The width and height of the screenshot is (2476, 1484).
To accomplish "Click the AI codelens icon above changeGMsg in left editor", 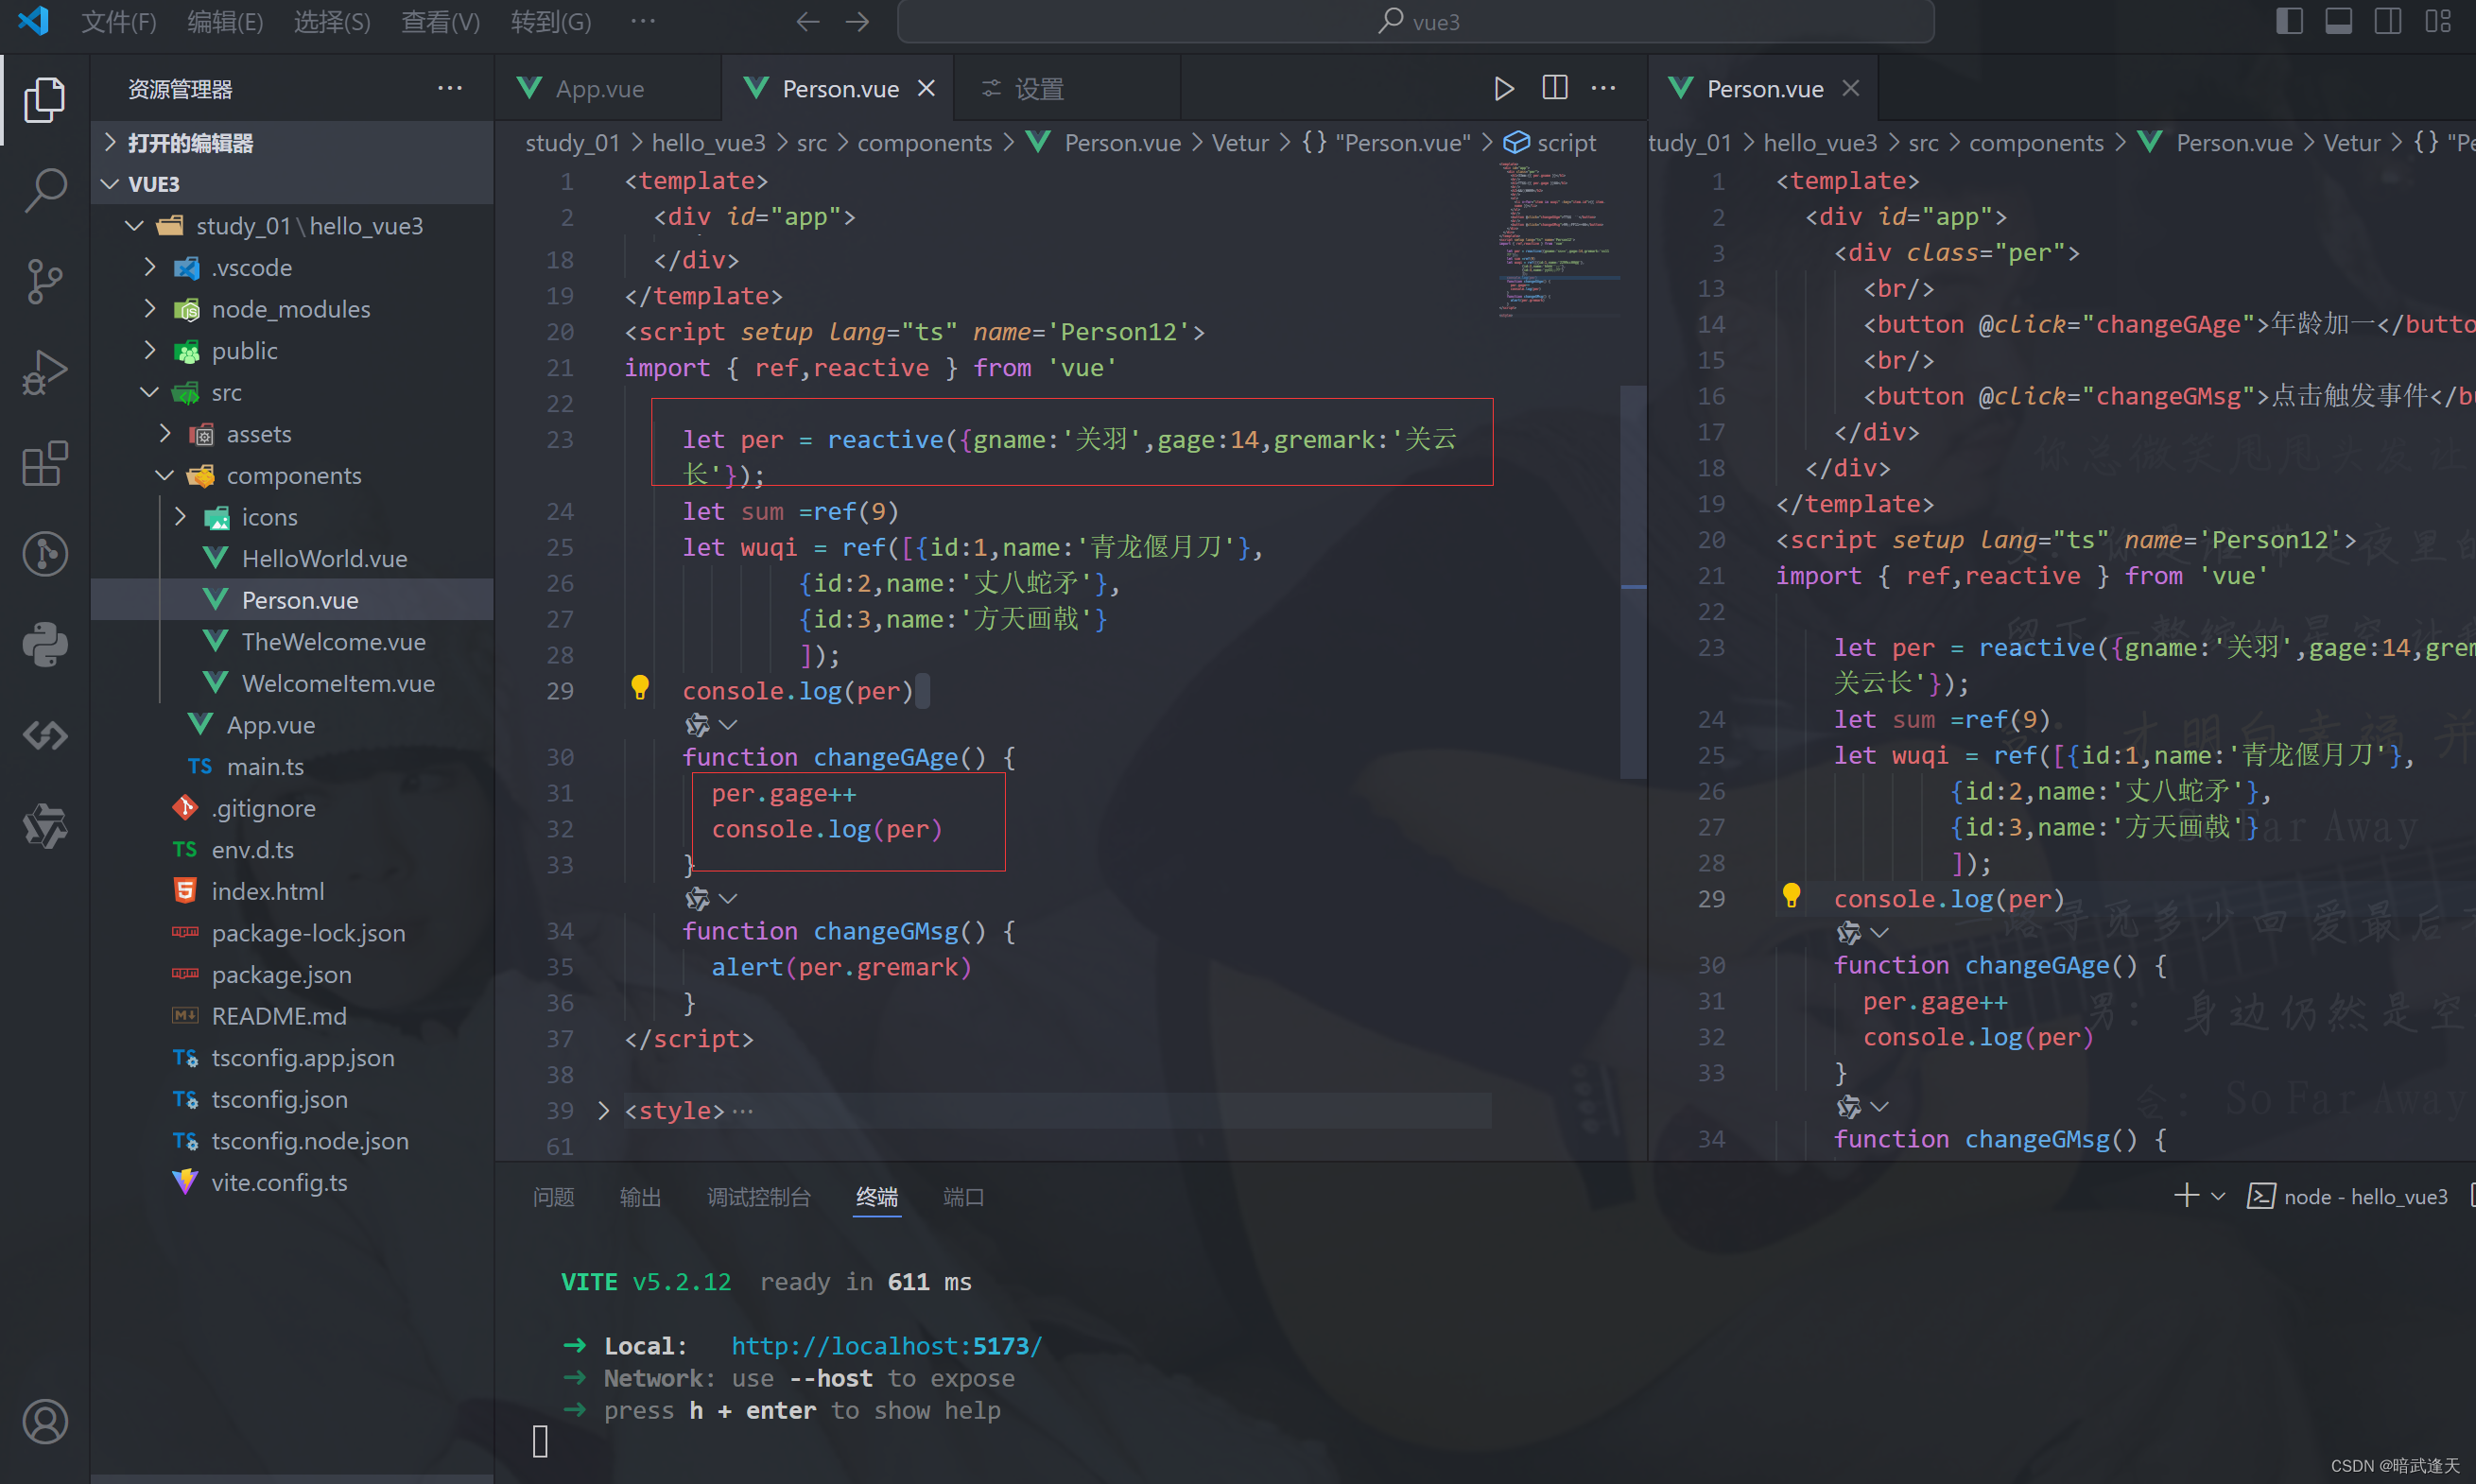I will pyautogui.click(x=698, y=898).
